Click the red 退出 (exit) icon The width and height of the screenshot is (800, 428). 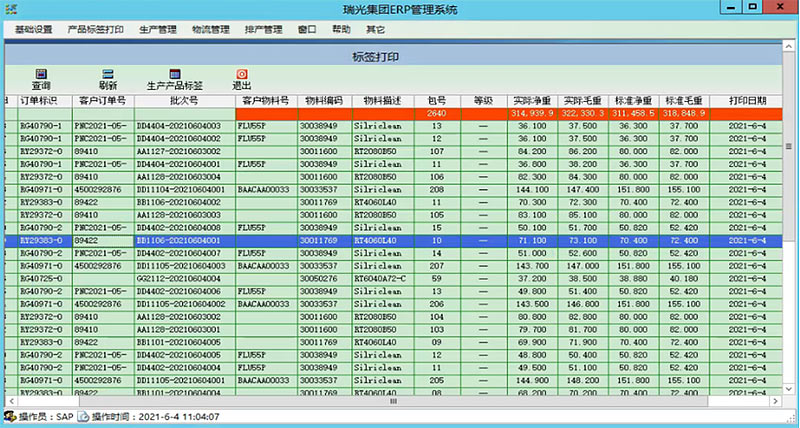(242, 74)
